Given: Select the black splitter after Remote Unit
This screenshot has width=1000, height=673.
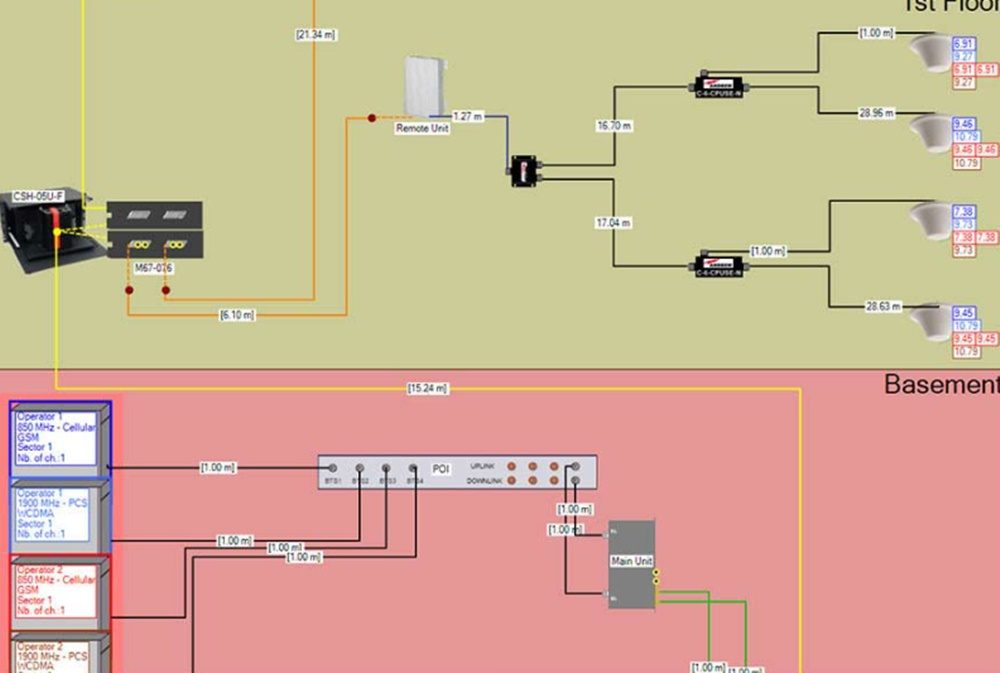Looking at the screenshot, I should 520,169.
